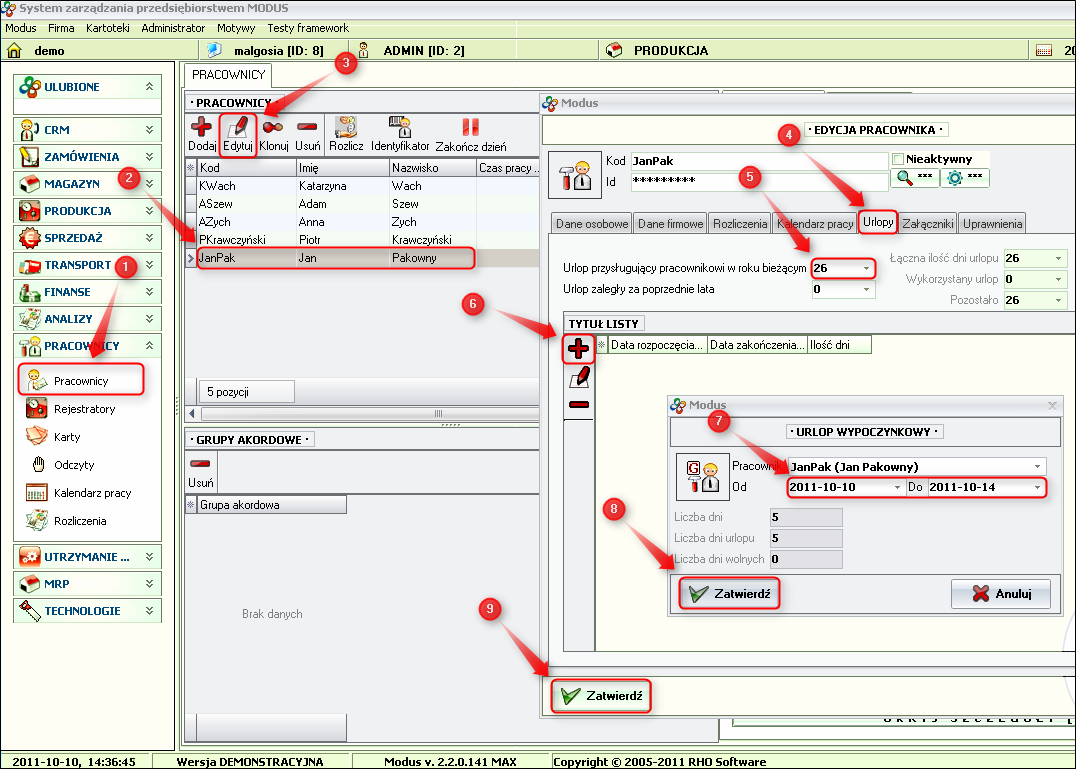Switch to the Urlopy tab
Viewport: 1076px width, 769px height.
(877, 223)
